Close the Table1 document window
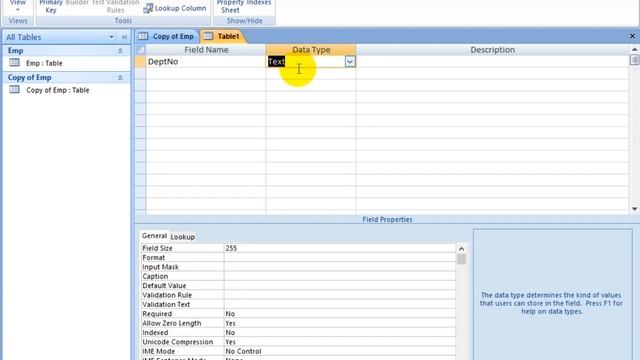The height and width of the screenshot is (360, 640). 632,36
